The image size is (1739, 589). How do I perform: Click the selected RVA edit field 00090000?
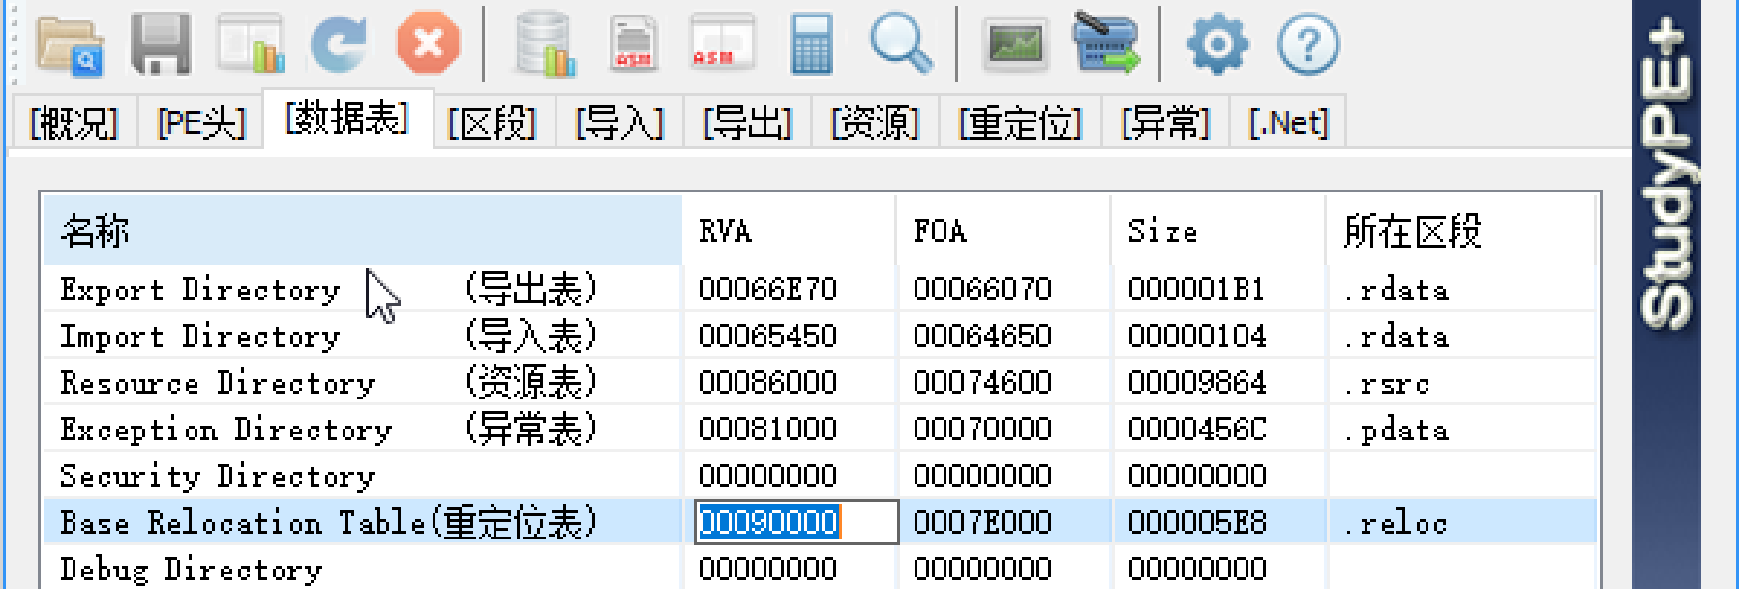click(797, 522)
